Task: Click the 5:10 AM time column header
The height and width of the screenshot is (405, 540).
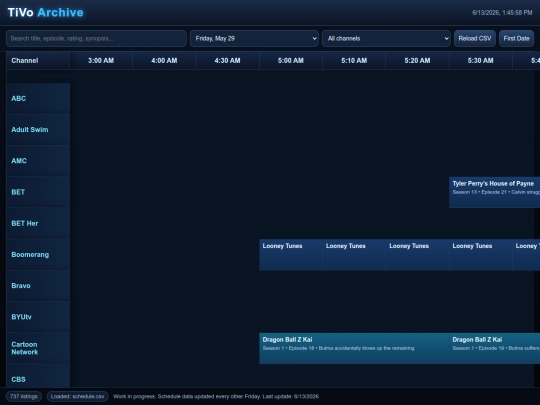Action: pos(354,61)
